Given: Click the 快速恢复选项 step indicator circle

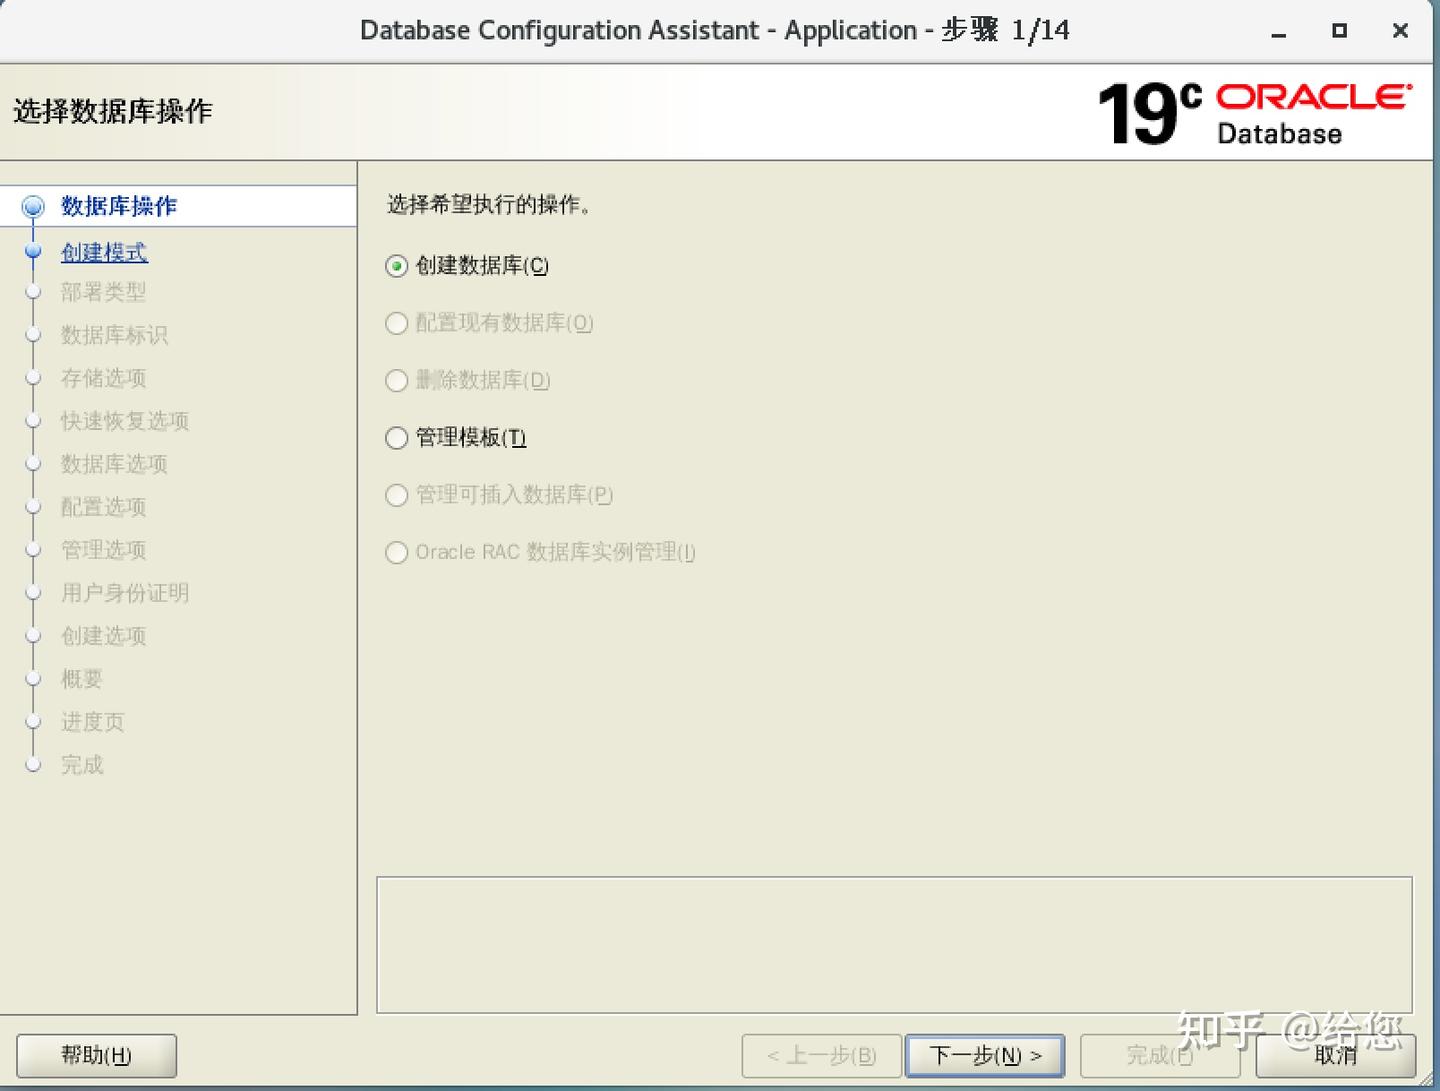Looking at the screenshot, I should (x=33, y=421).
